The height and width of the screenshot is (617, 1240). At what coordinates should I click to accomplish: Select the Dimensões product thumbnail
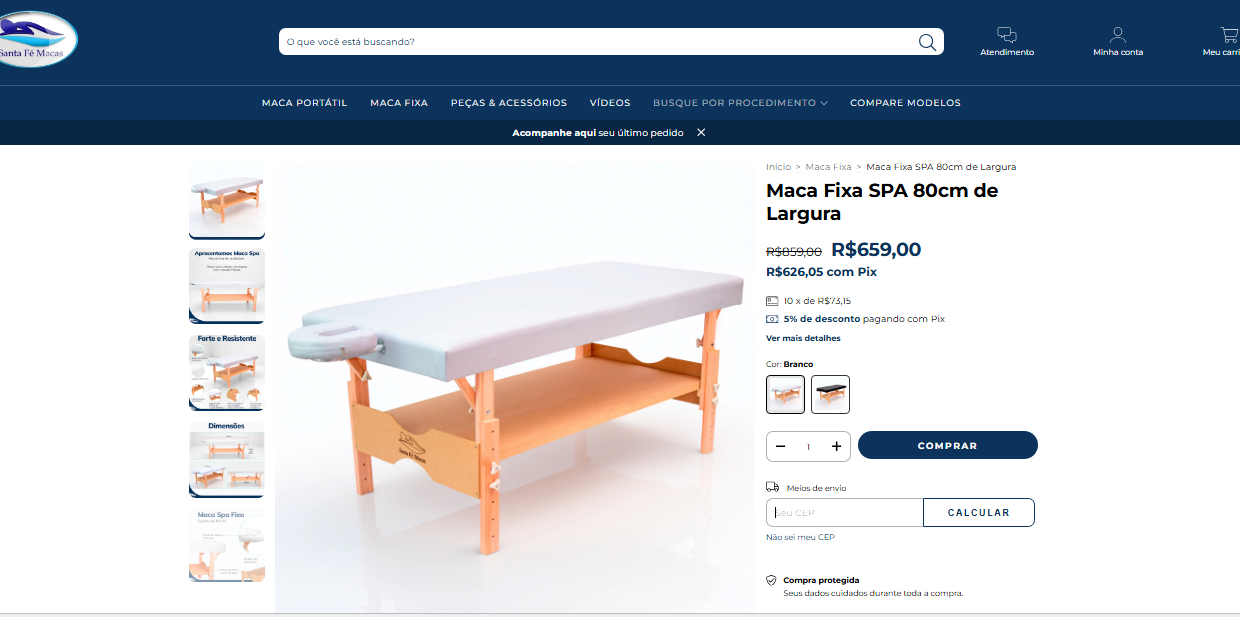coord(227,458)
